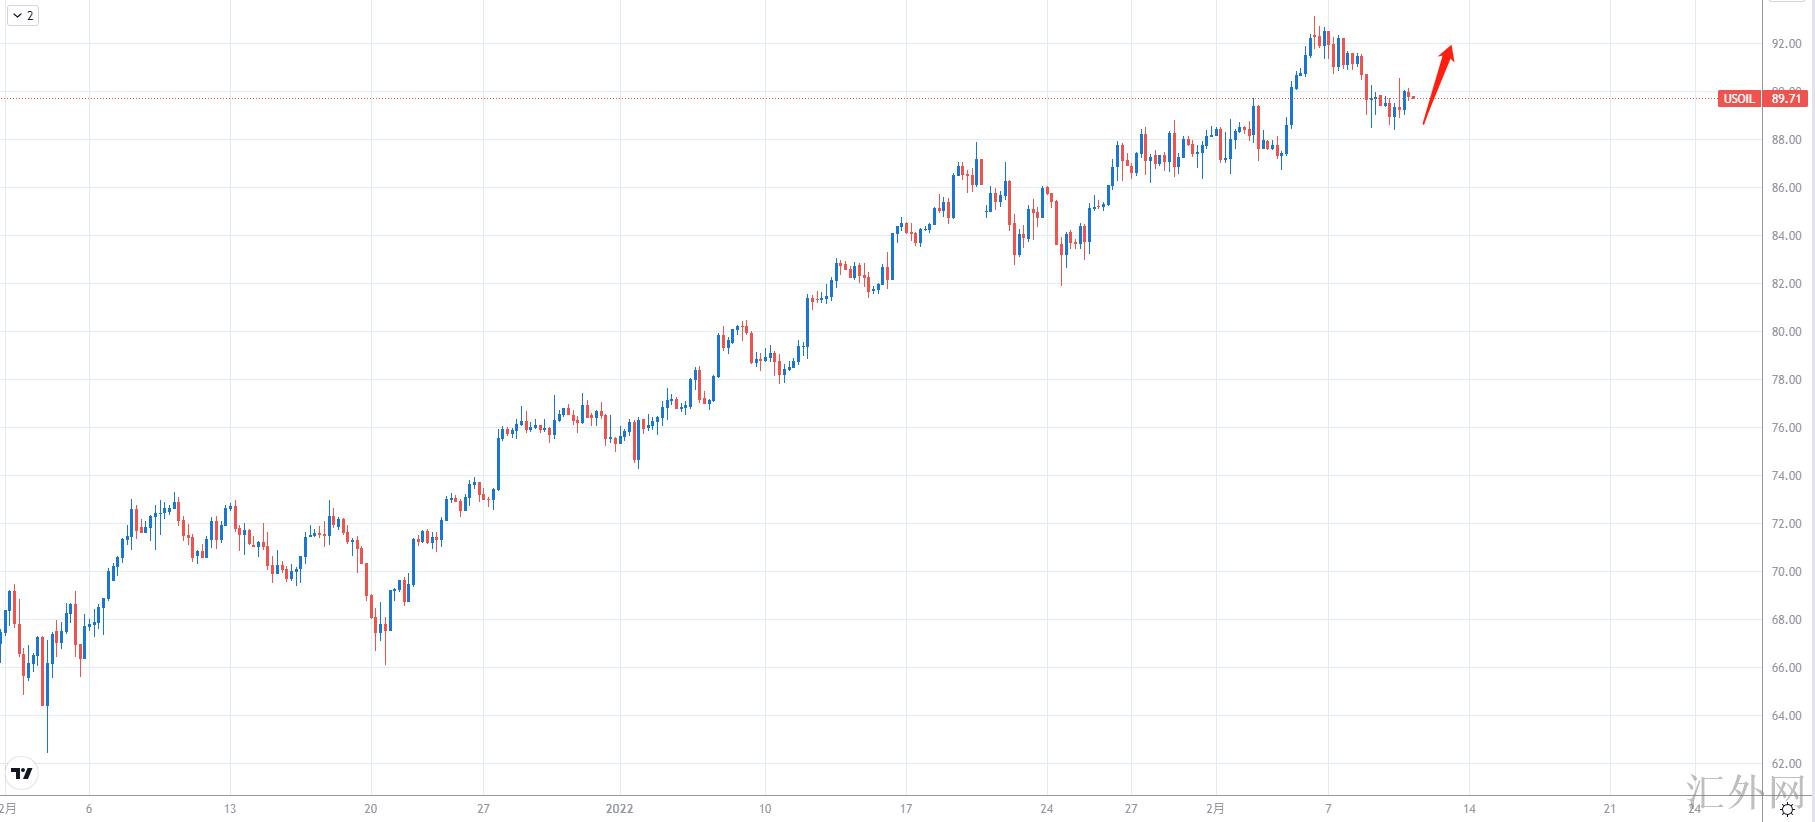Select the red upward arrow drawing
The image size is (1815, 822).
pyautogui.click(x=1438, y=85)
